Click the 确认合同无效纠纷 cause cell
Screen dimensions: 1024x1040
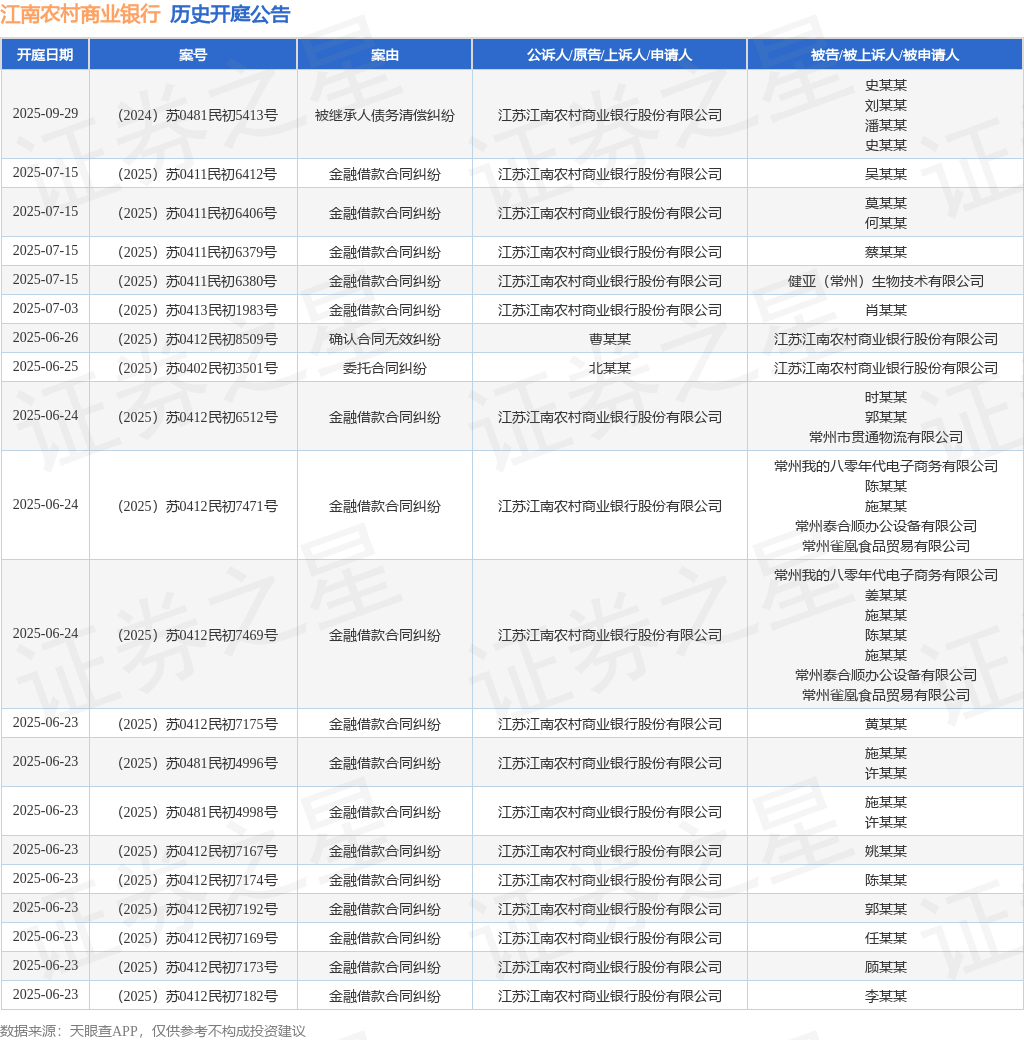[x=385, y=340]
